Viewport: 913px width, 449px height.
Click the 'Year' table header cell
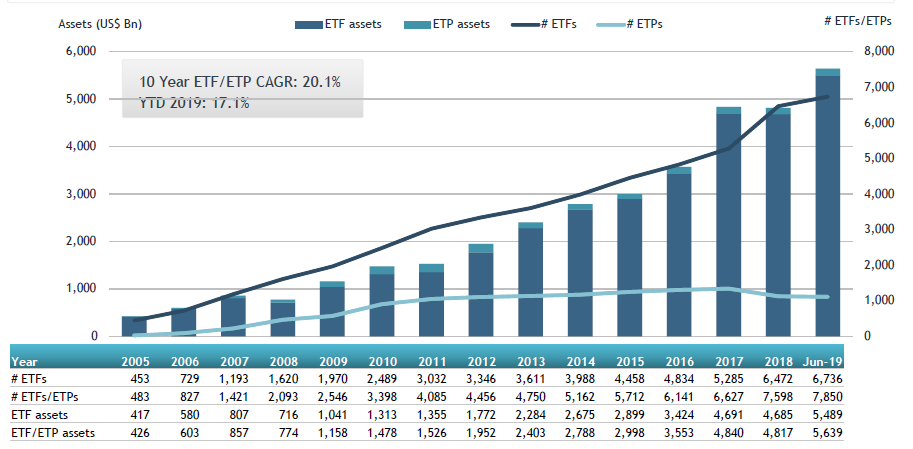[x=24, y=362]
